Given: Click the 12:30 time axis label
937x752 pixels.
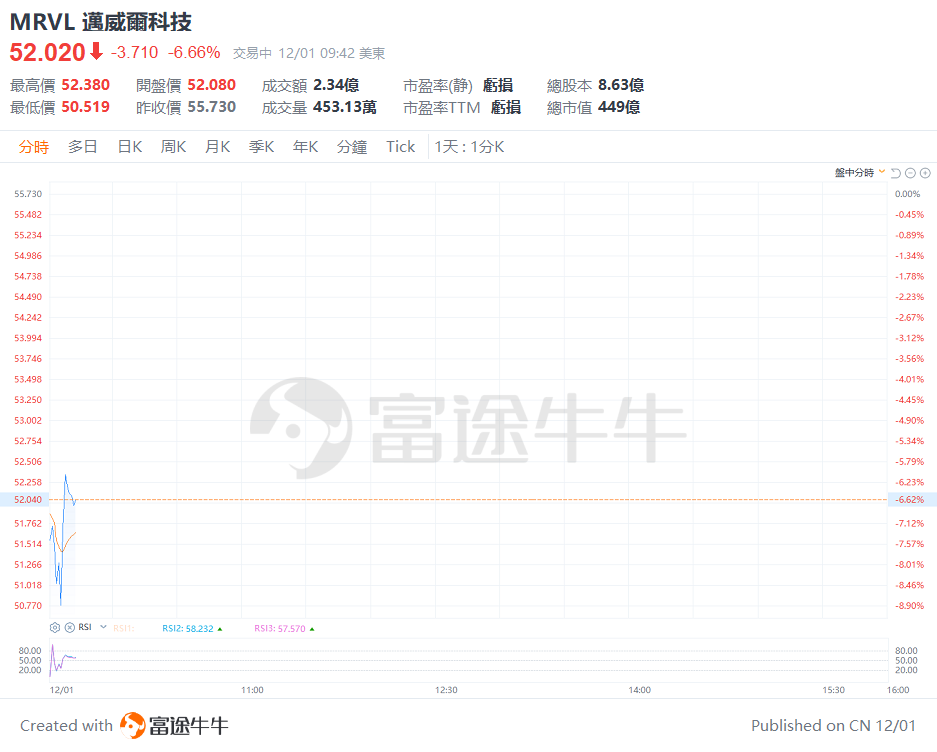Looking at the screenshot, I should 446,690.
